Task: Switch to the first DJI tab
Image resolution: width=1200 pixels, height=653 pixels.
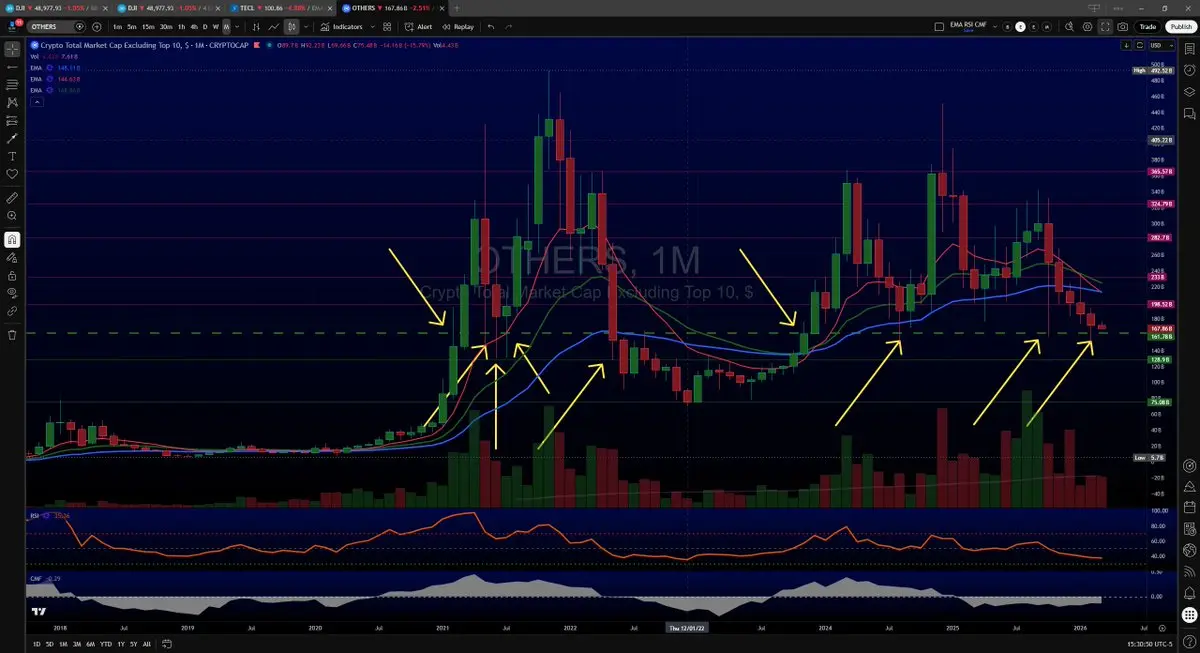Action: click(55, 7)
